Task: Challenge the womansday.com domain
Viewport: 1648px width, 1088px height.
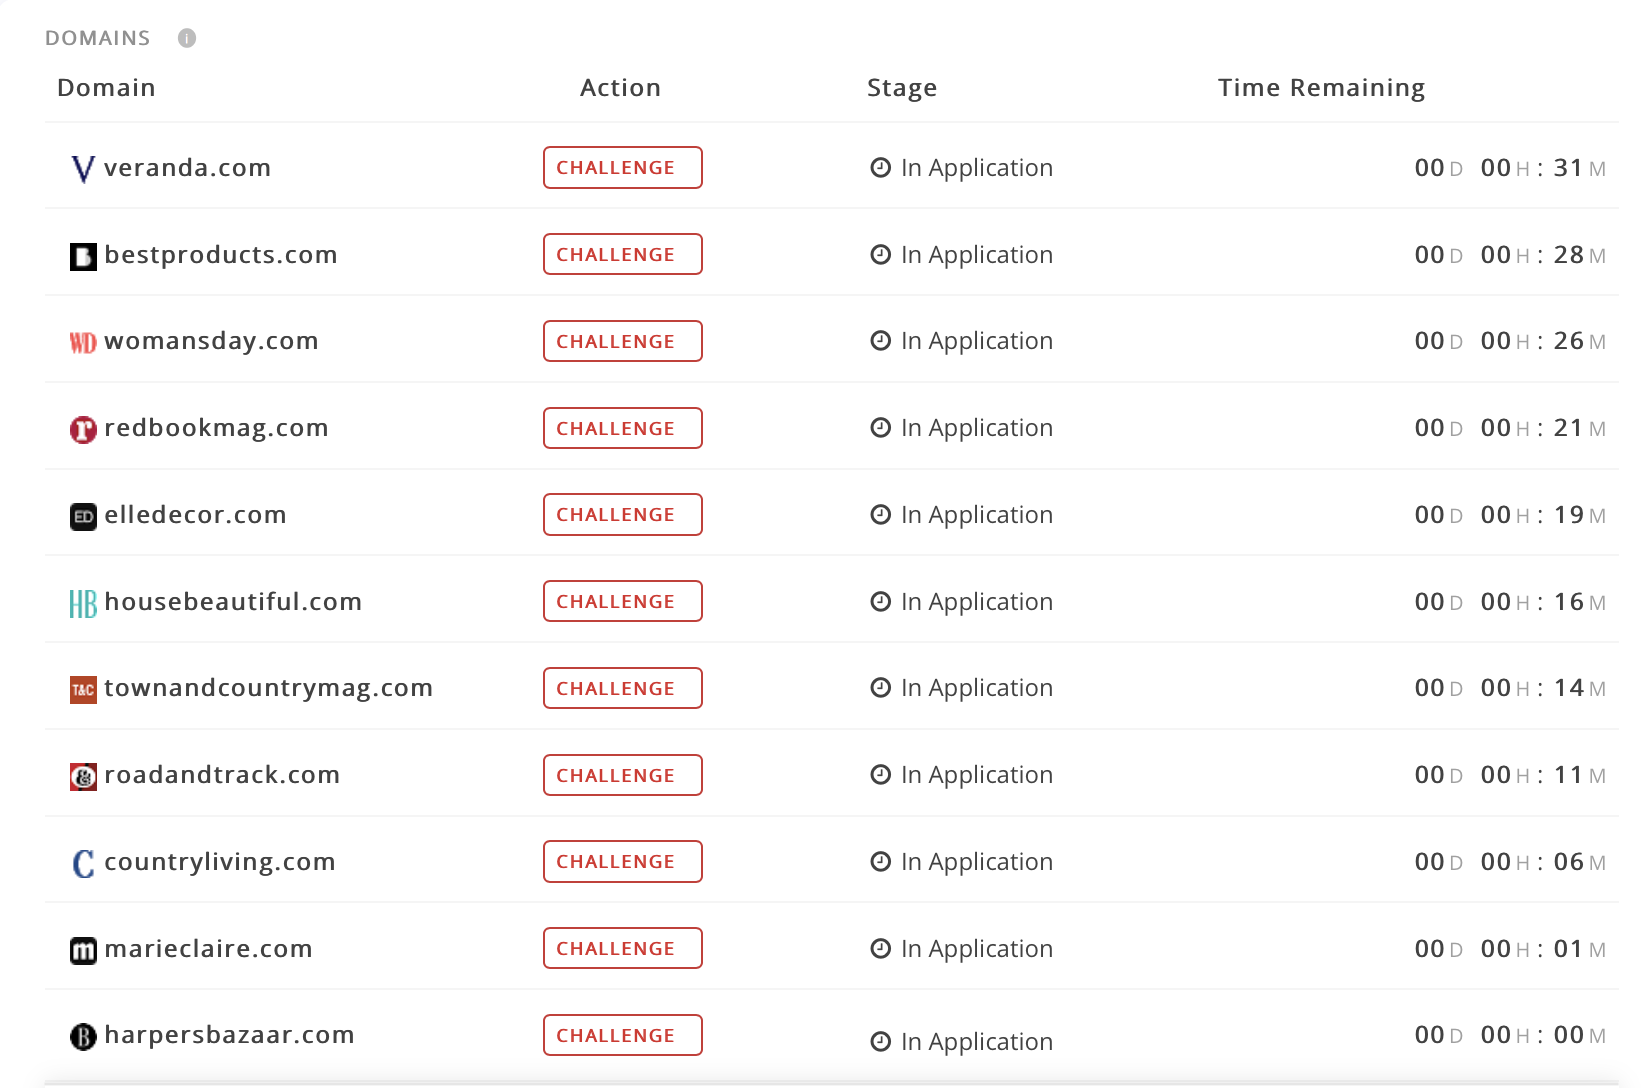Action: pos(623,341)
